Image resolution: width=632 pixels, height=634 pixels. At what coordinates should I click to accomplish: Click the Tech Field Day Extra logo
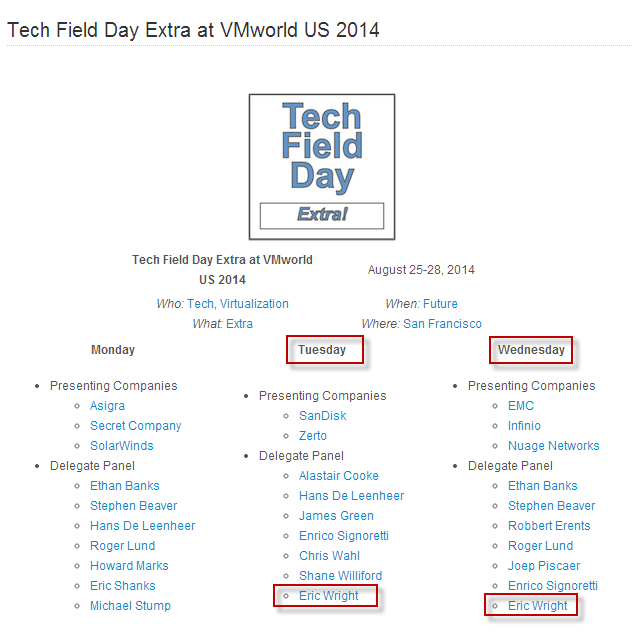point(321,166)
